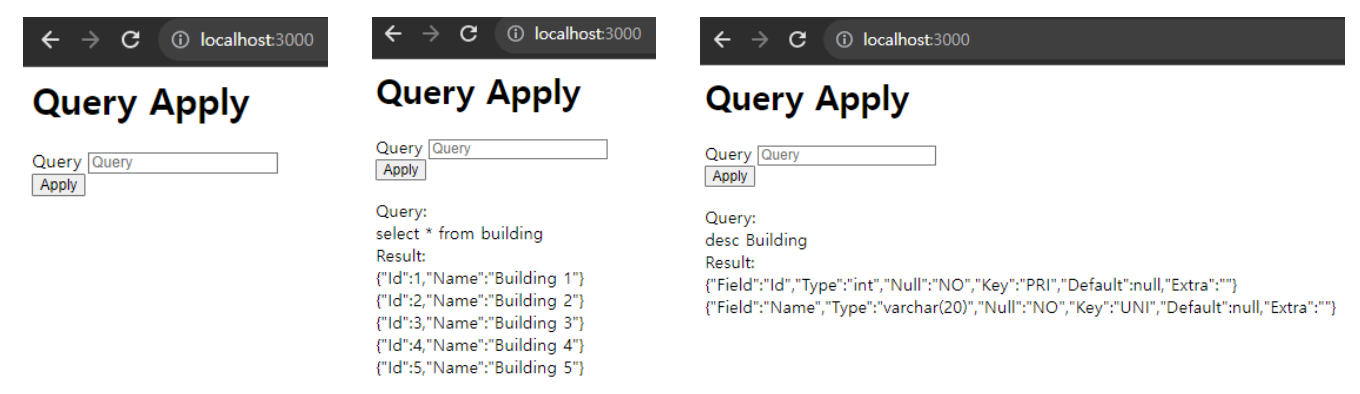Click the Query Apply heading in right window
The image size is (1360, 394).
(807, 99)
